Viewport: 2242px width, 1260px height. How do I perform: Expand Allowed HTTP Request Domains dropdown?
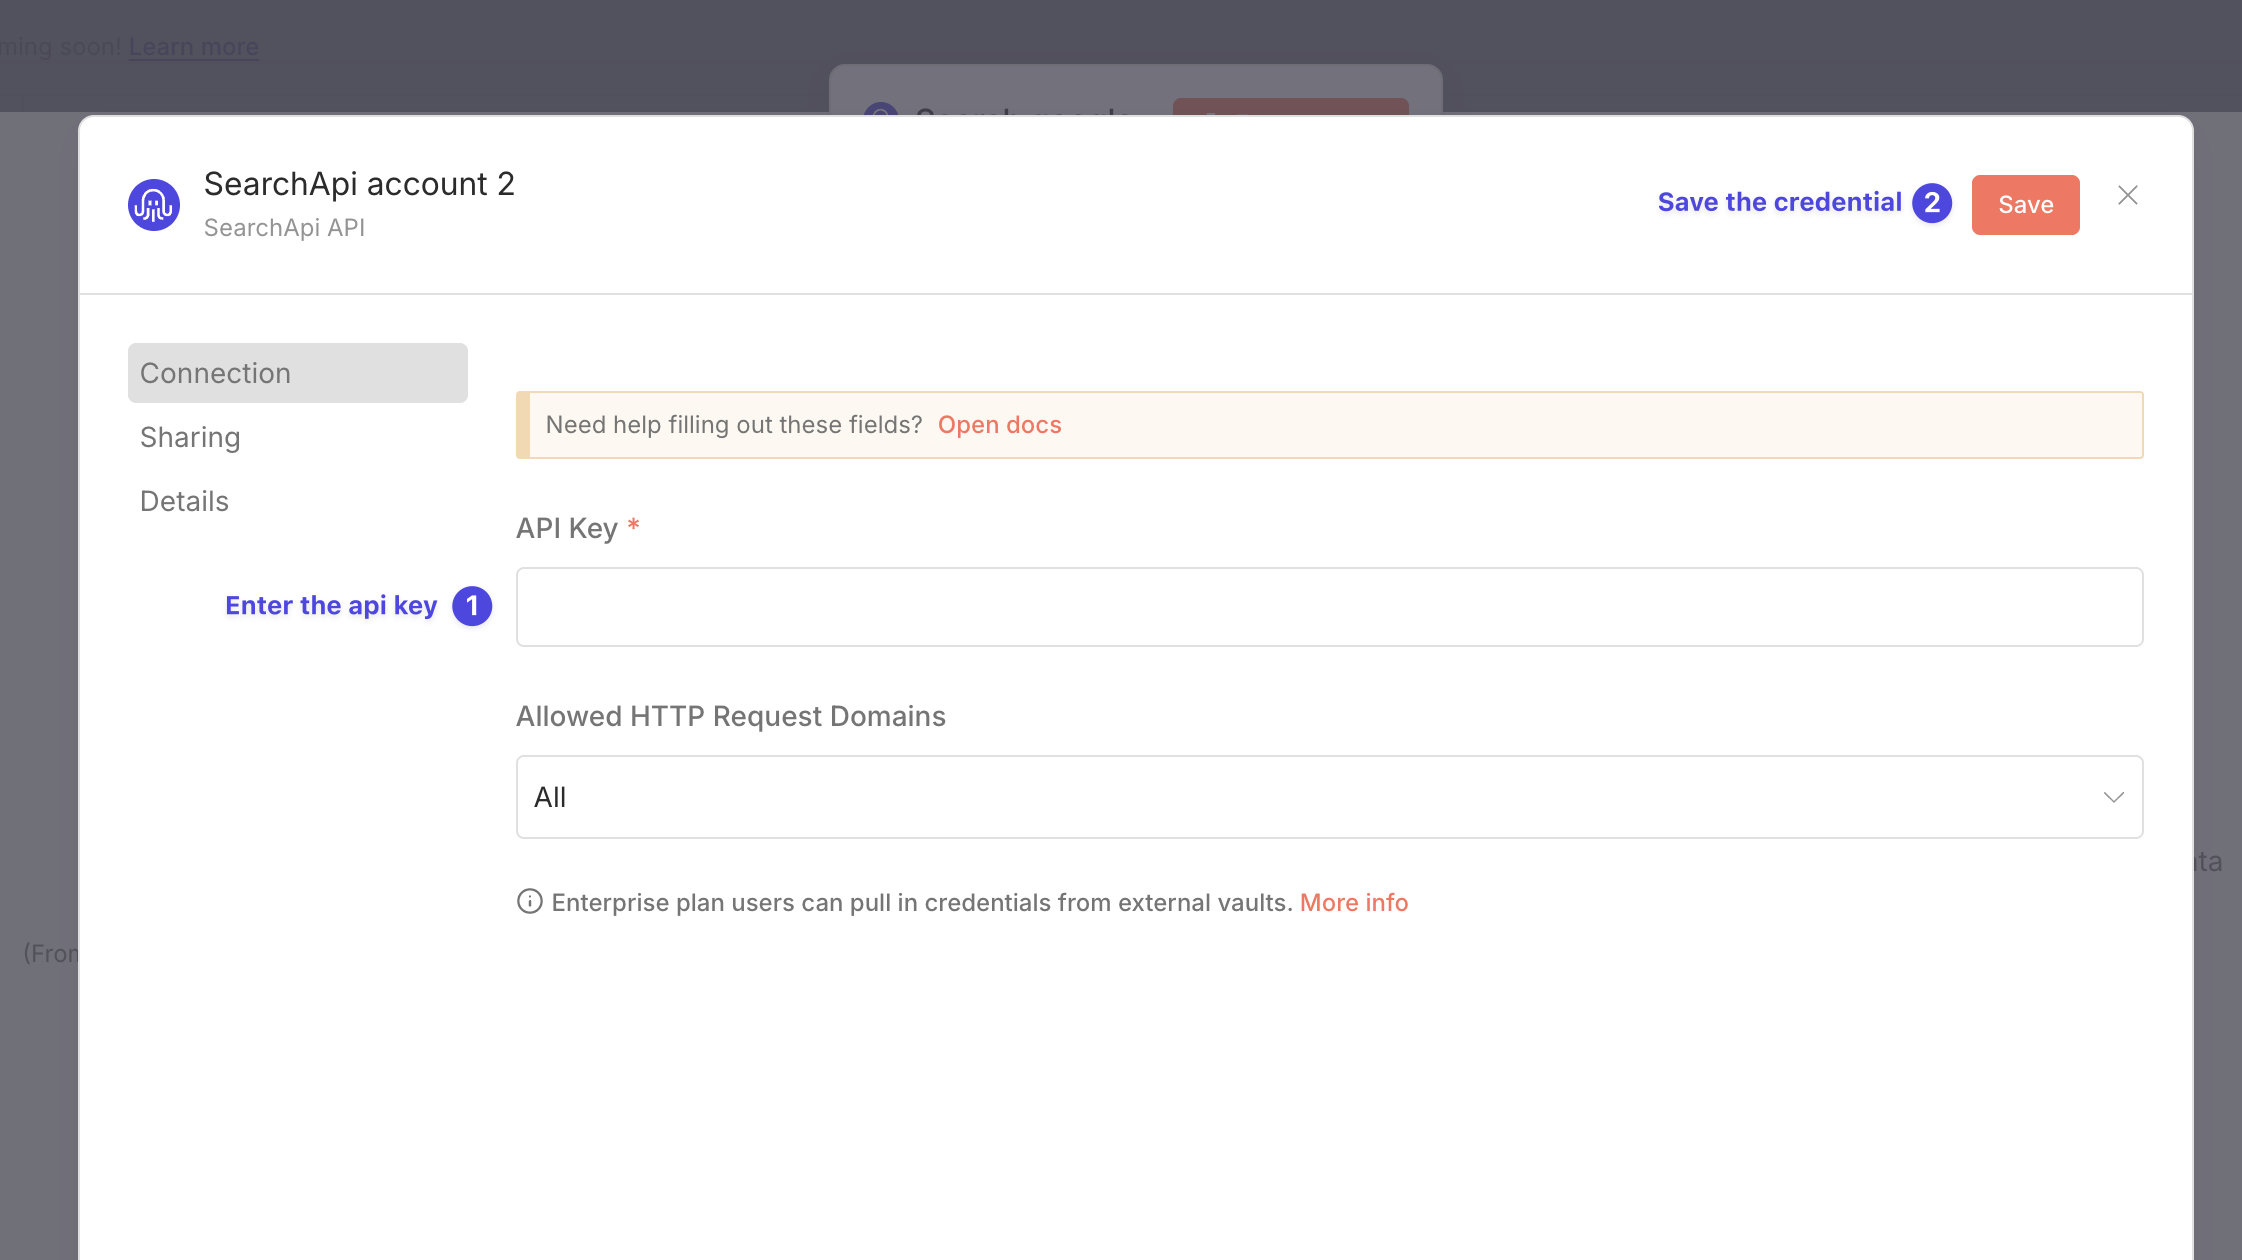(x=1329, y=797)
